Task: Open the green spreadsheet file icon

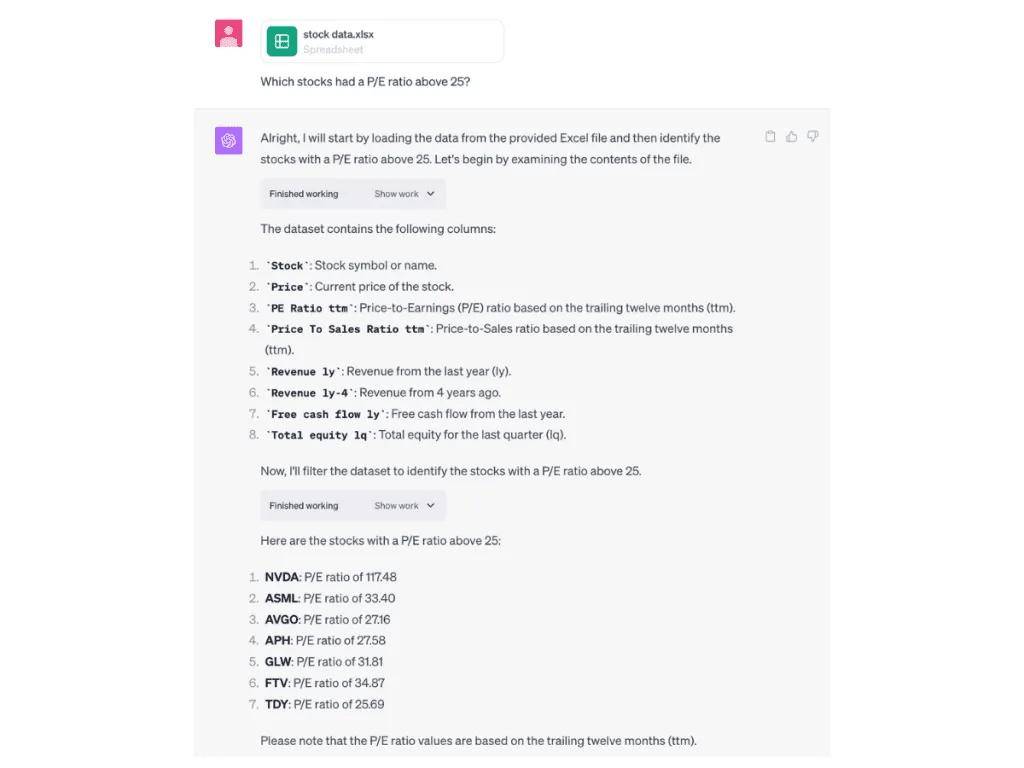Action: coord(282,41)
